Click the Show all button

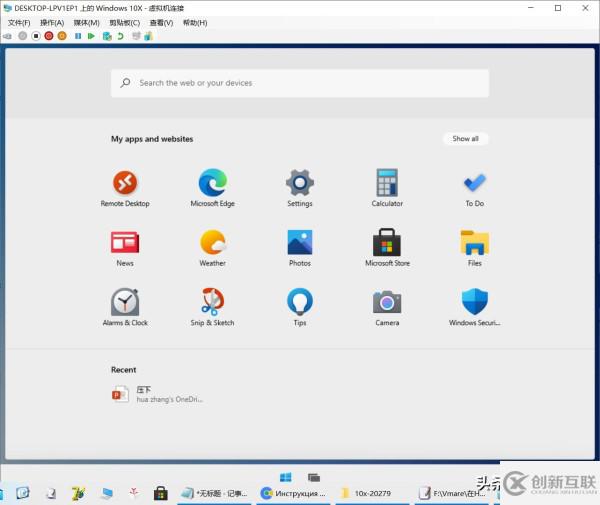point(465,139)
